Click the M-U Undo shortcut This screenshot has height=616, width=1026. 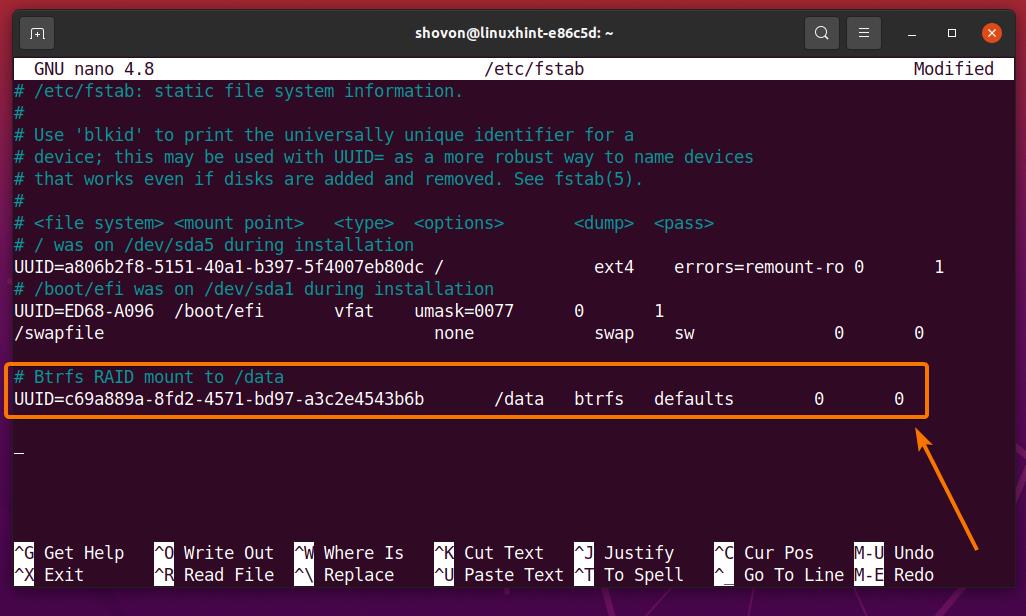894,553
